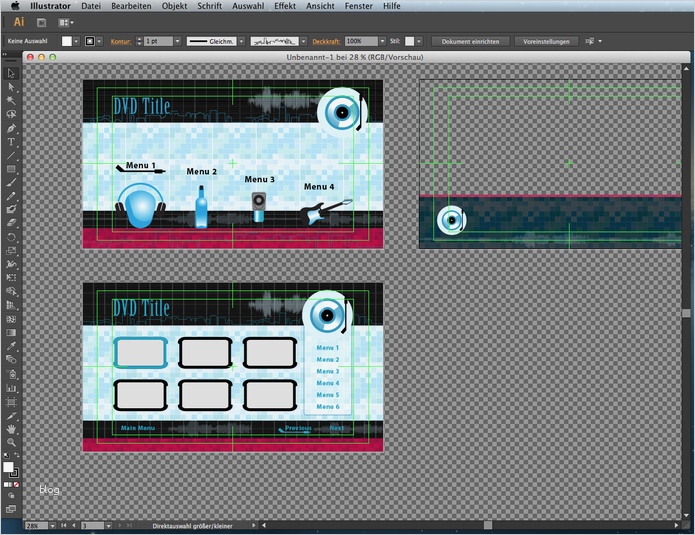Open the Fenster menu
This screenshot has height=535, width=695.
[359, 6]
